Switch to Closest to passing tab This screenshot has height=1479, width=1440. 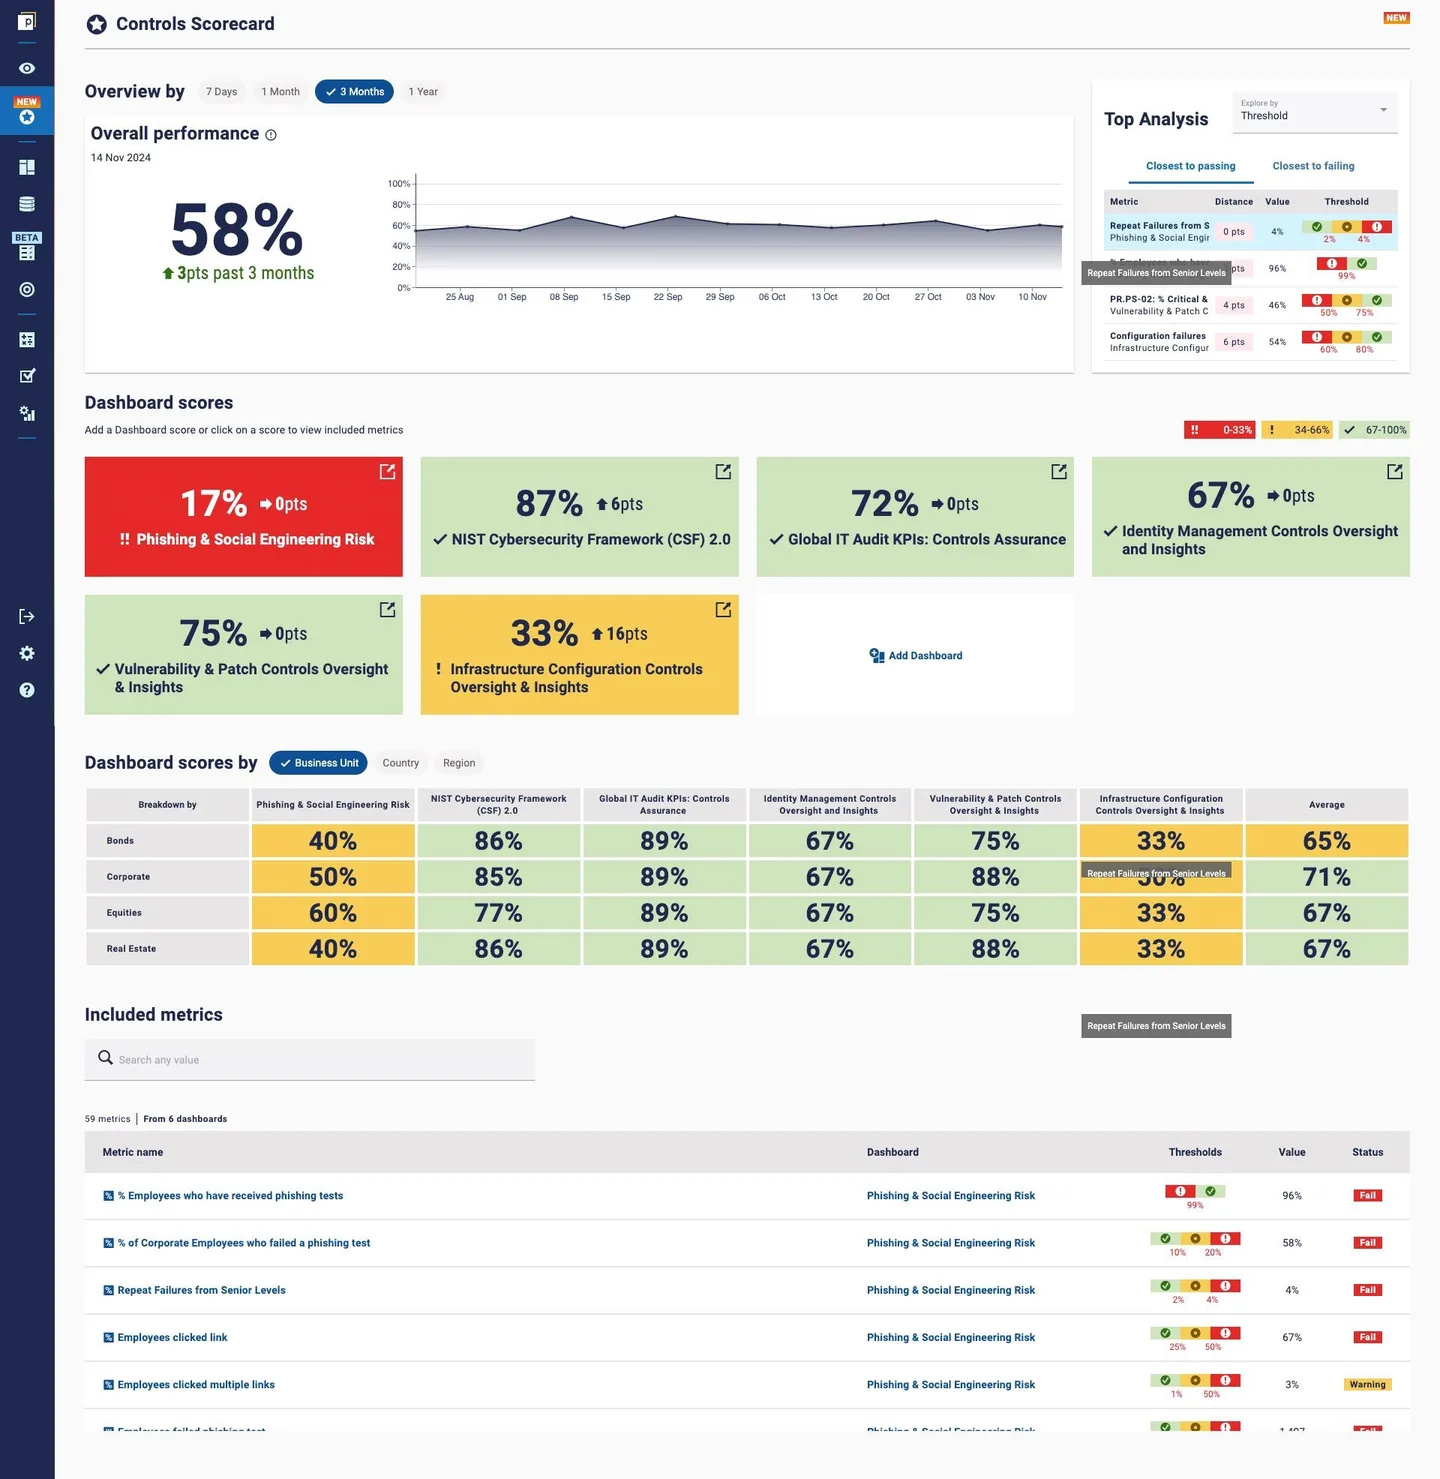point(1190,166)
